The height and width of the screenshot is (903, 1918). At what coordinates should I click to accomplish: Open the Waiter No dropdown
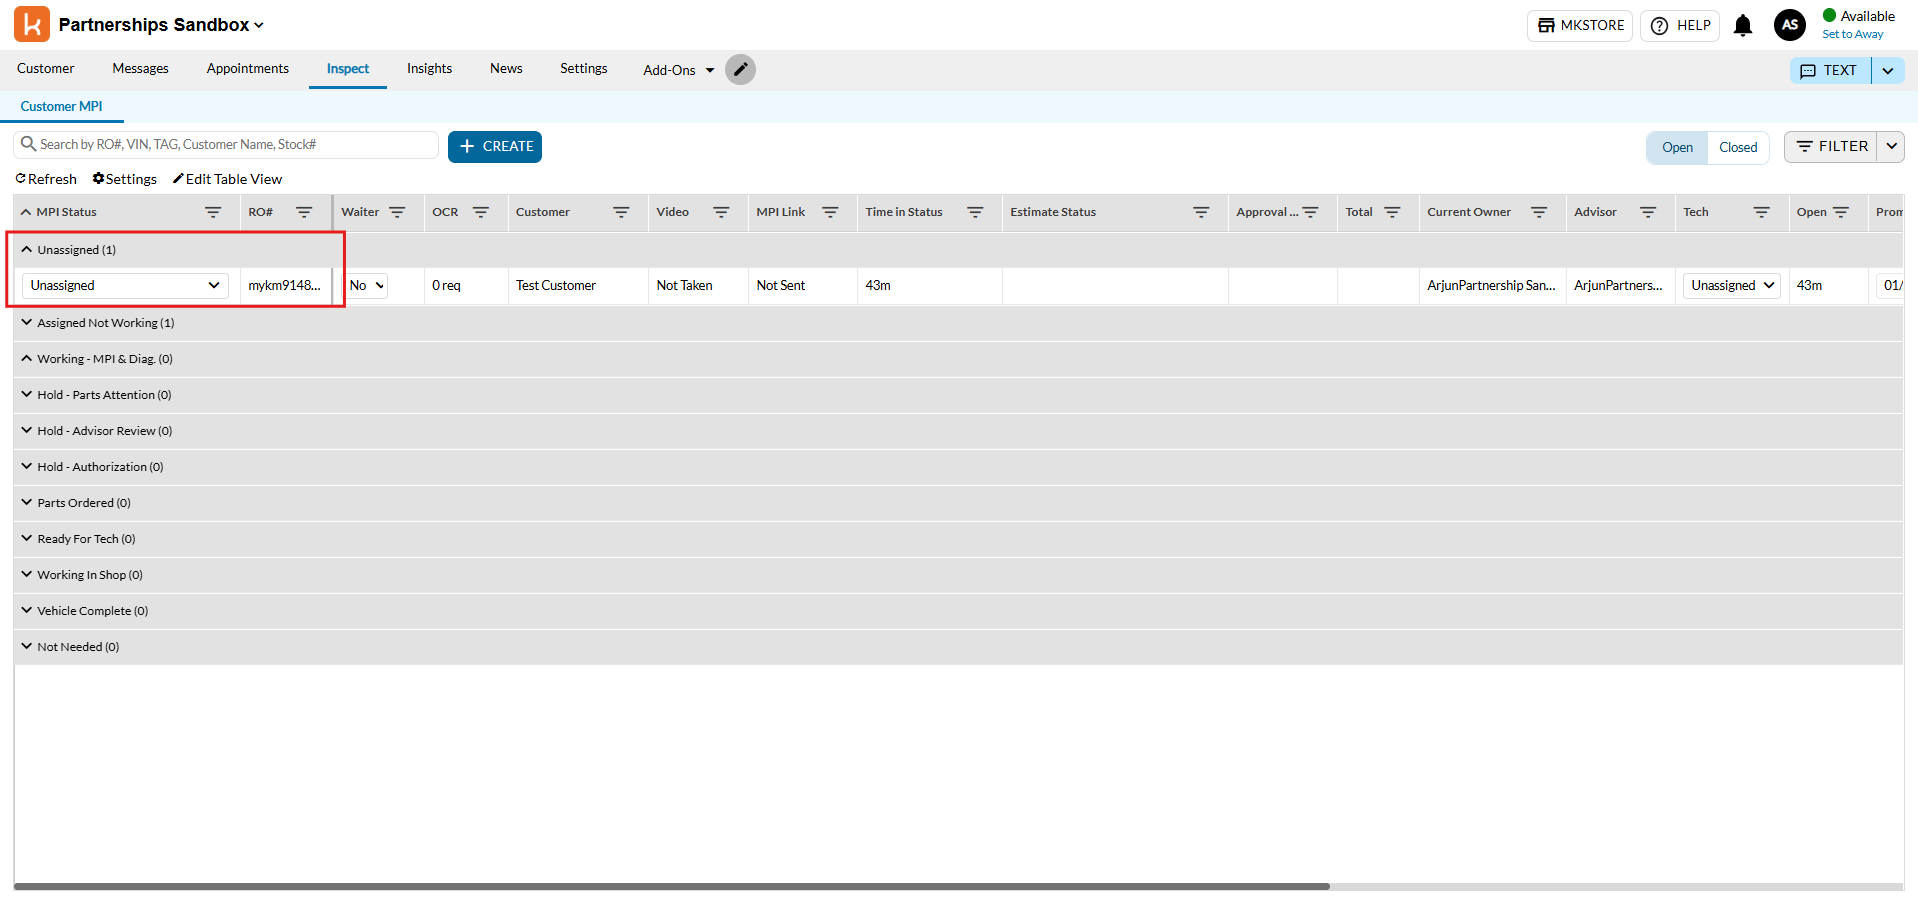tap(367, 286)
